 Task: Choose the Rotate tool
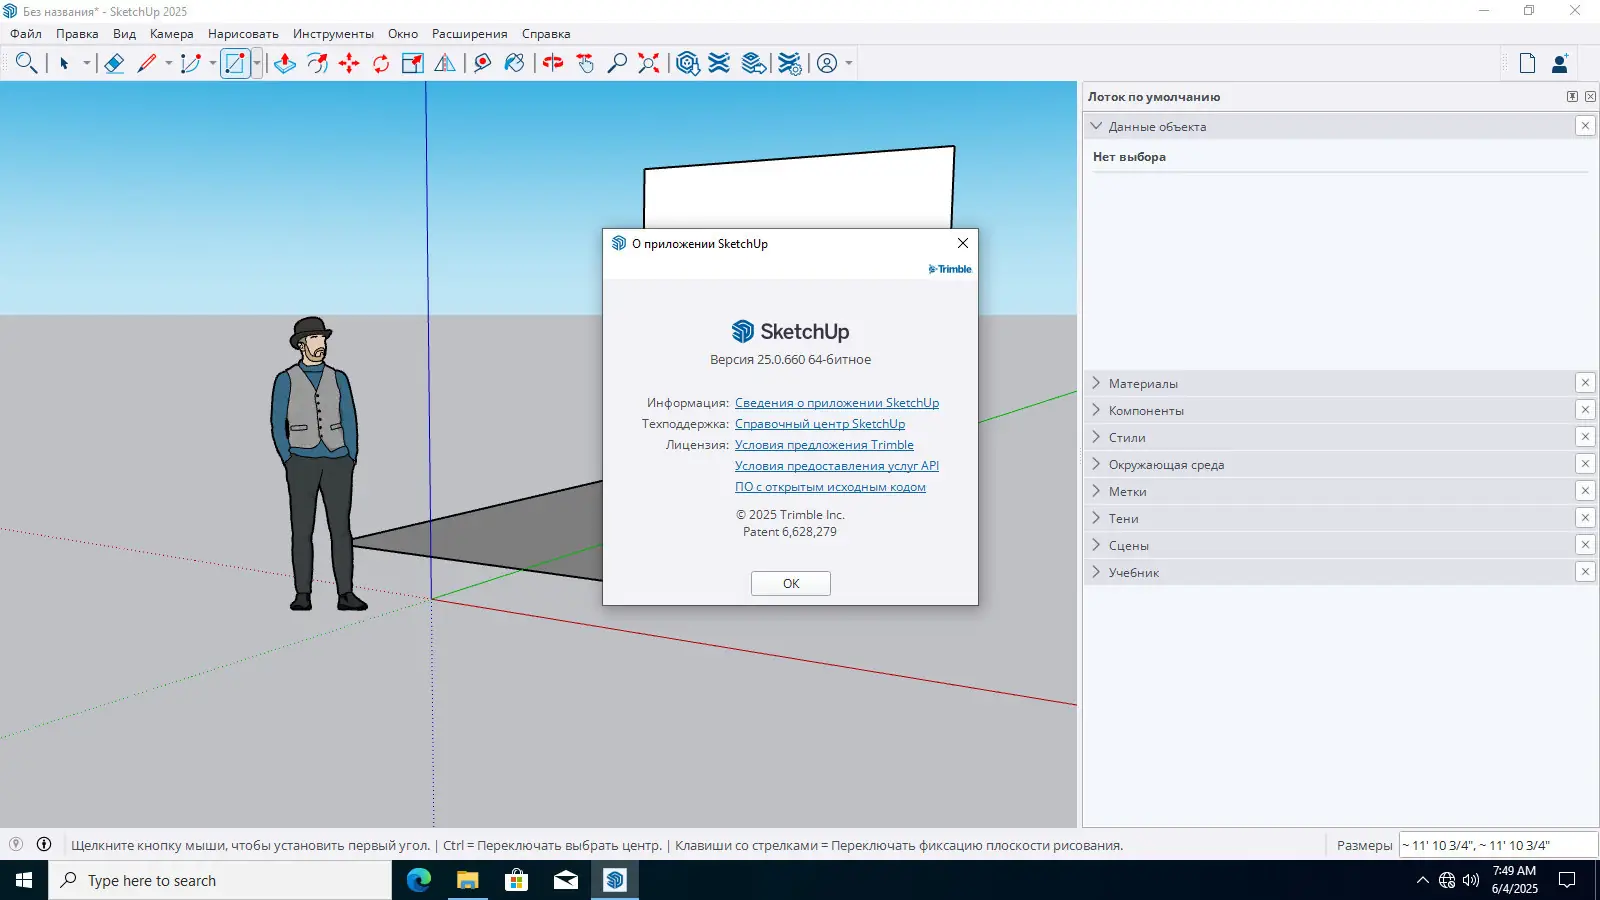click(381, 63)
